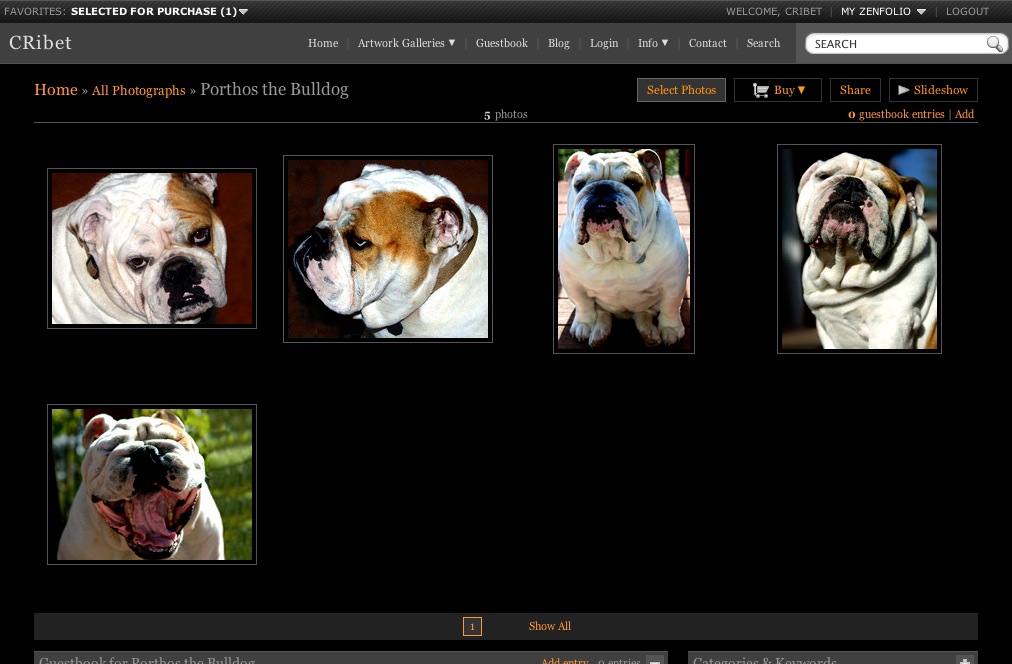1012x664 pixels.
Task: Open the Buy options dropdown
Action: point(800,90)
